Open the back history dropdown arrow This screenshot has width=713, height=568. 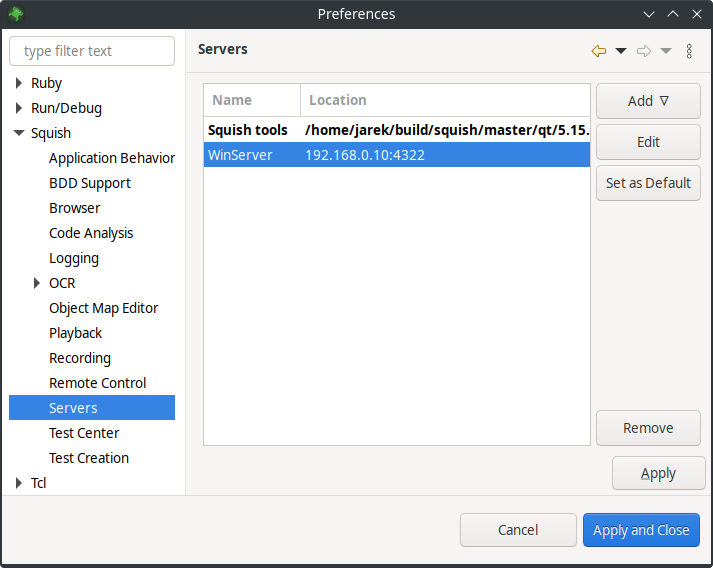620,51
